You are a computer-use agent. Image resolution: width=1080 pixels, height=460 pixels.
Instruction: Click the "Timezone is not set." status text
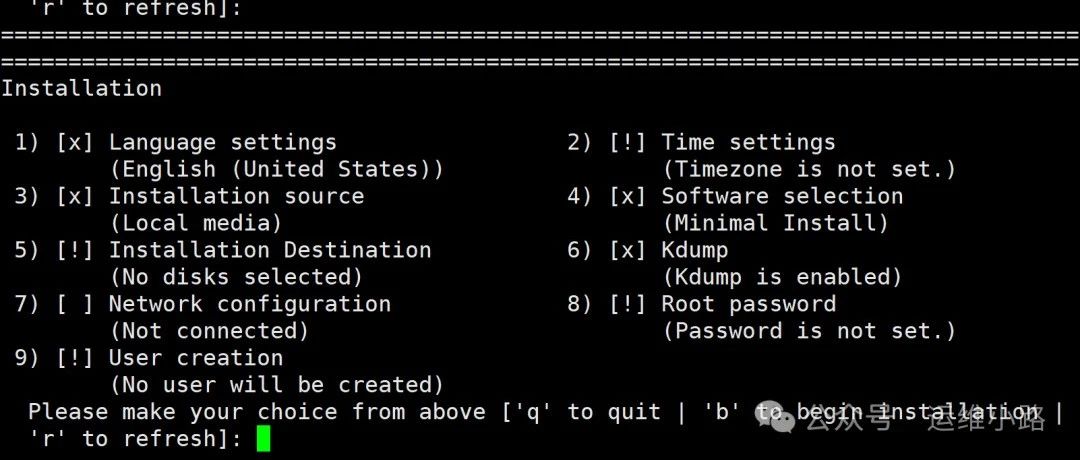pyautogui.click(x=809, y=169)
